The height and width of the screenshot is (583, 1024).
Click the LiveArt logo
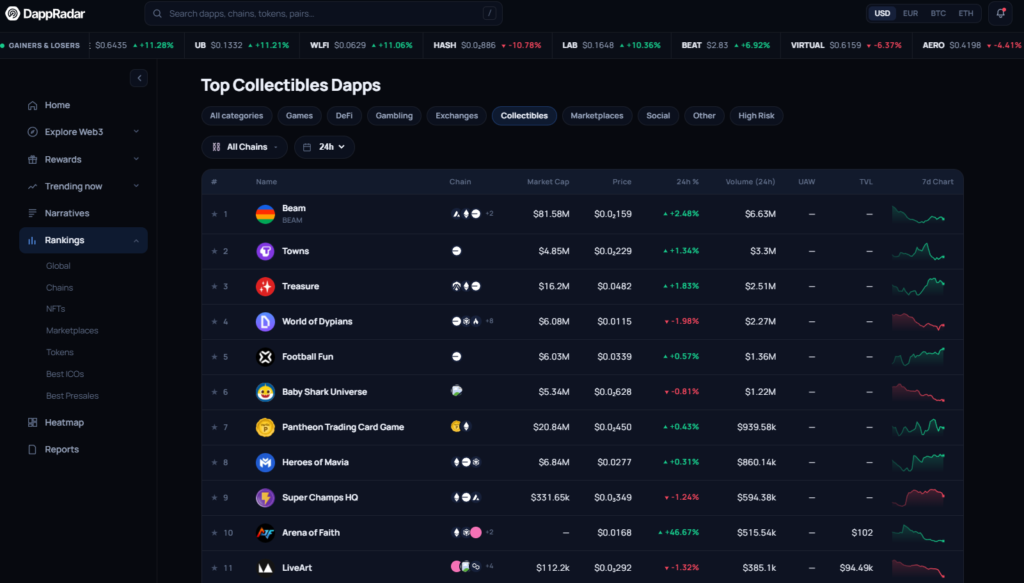click(265, 568)
